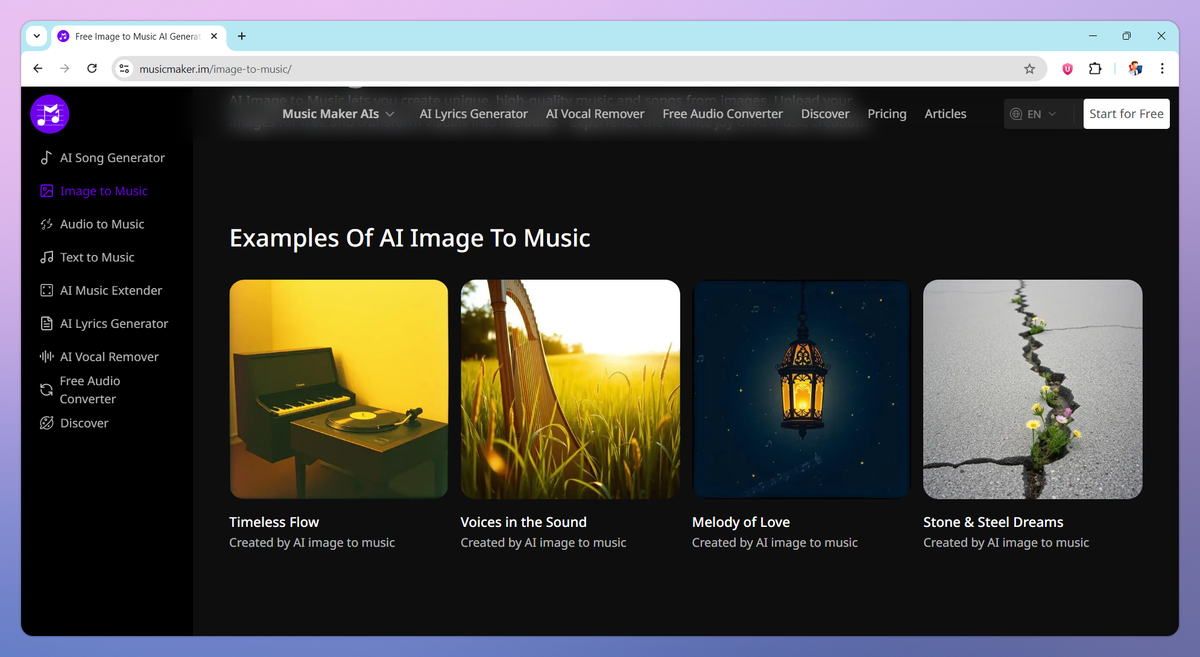Open the Articles menu item
1200x657 pixels.
click(x=944, y=113)
